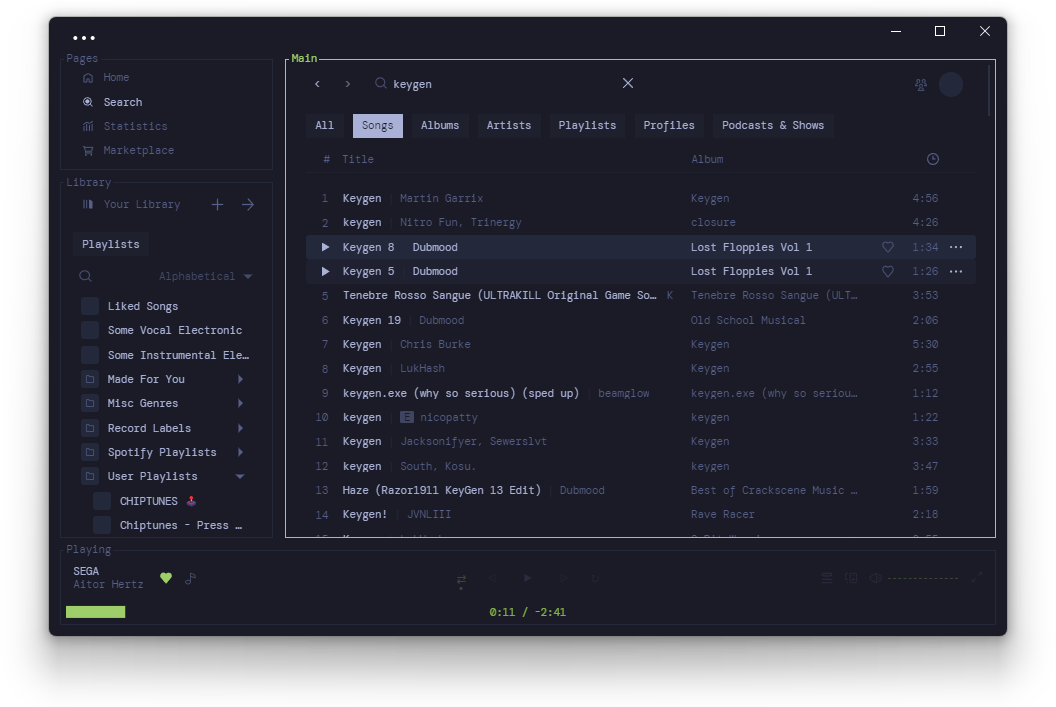Screen dimensions: 1056x707
Task: Select the Haze (Razor1911 KeyGen 13 Edit) track
Action: pos(442,490)
